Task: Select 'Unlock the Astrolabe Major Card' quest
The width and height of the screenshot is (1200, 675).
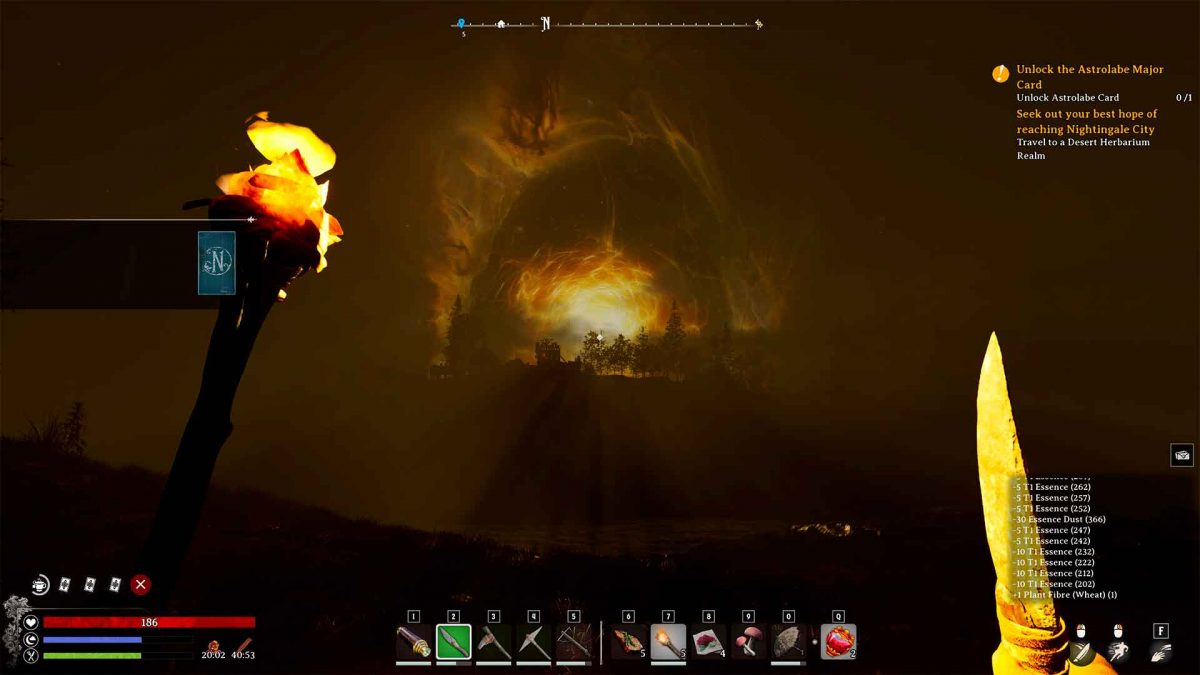Action: [1089, 76]
